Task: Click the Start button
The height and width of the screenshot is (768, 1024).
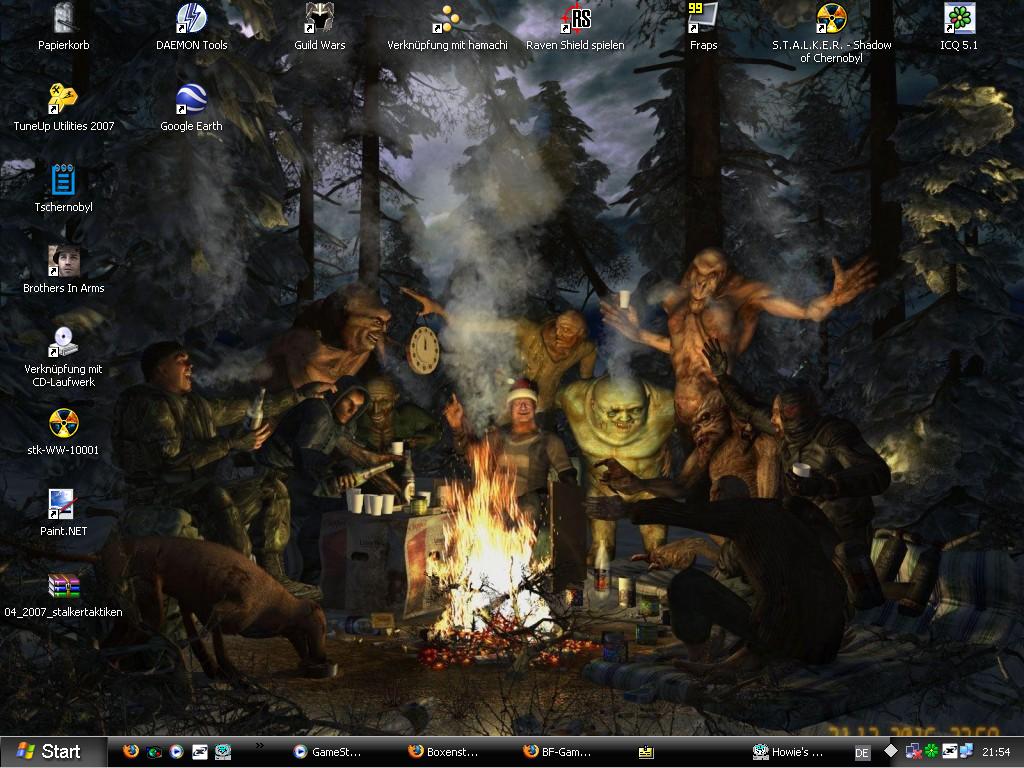Action: pos(53,752)
